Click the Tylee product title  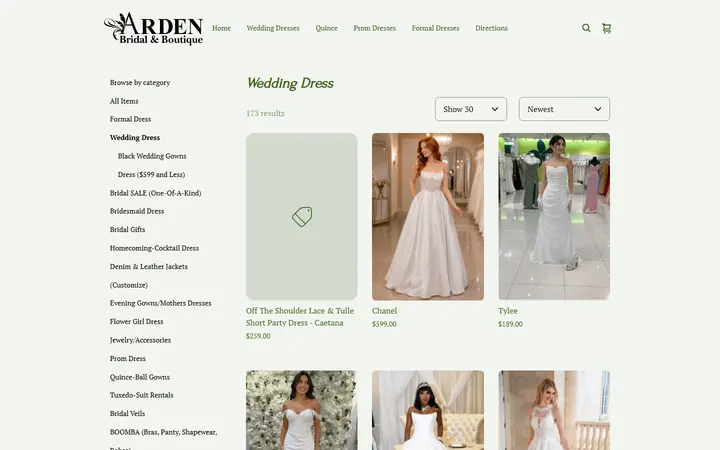tap(508, 311)
